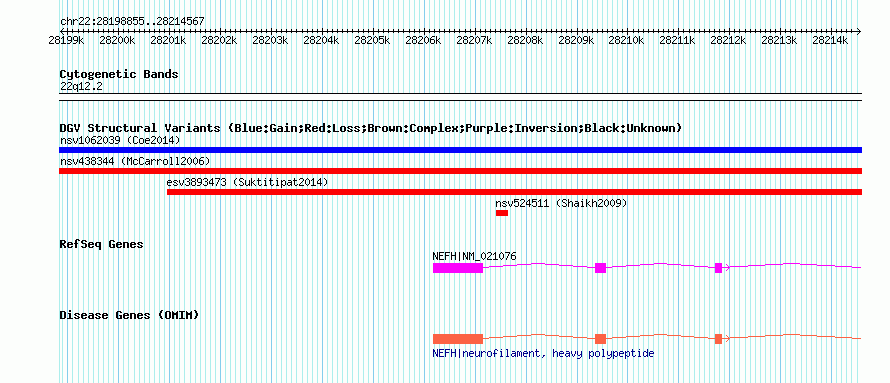Click the 28207k ruler tick label
The width and height of the screenshot is (890, 383).
[475, 40]
